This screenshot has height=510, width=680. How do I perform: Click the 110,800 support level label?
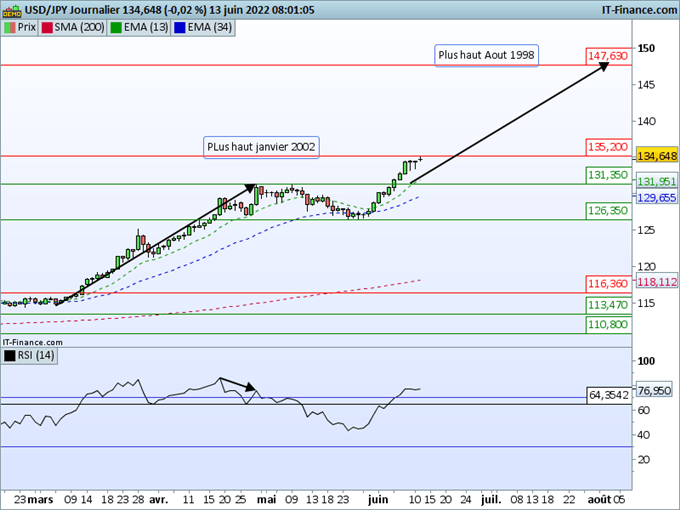point(608,325)
